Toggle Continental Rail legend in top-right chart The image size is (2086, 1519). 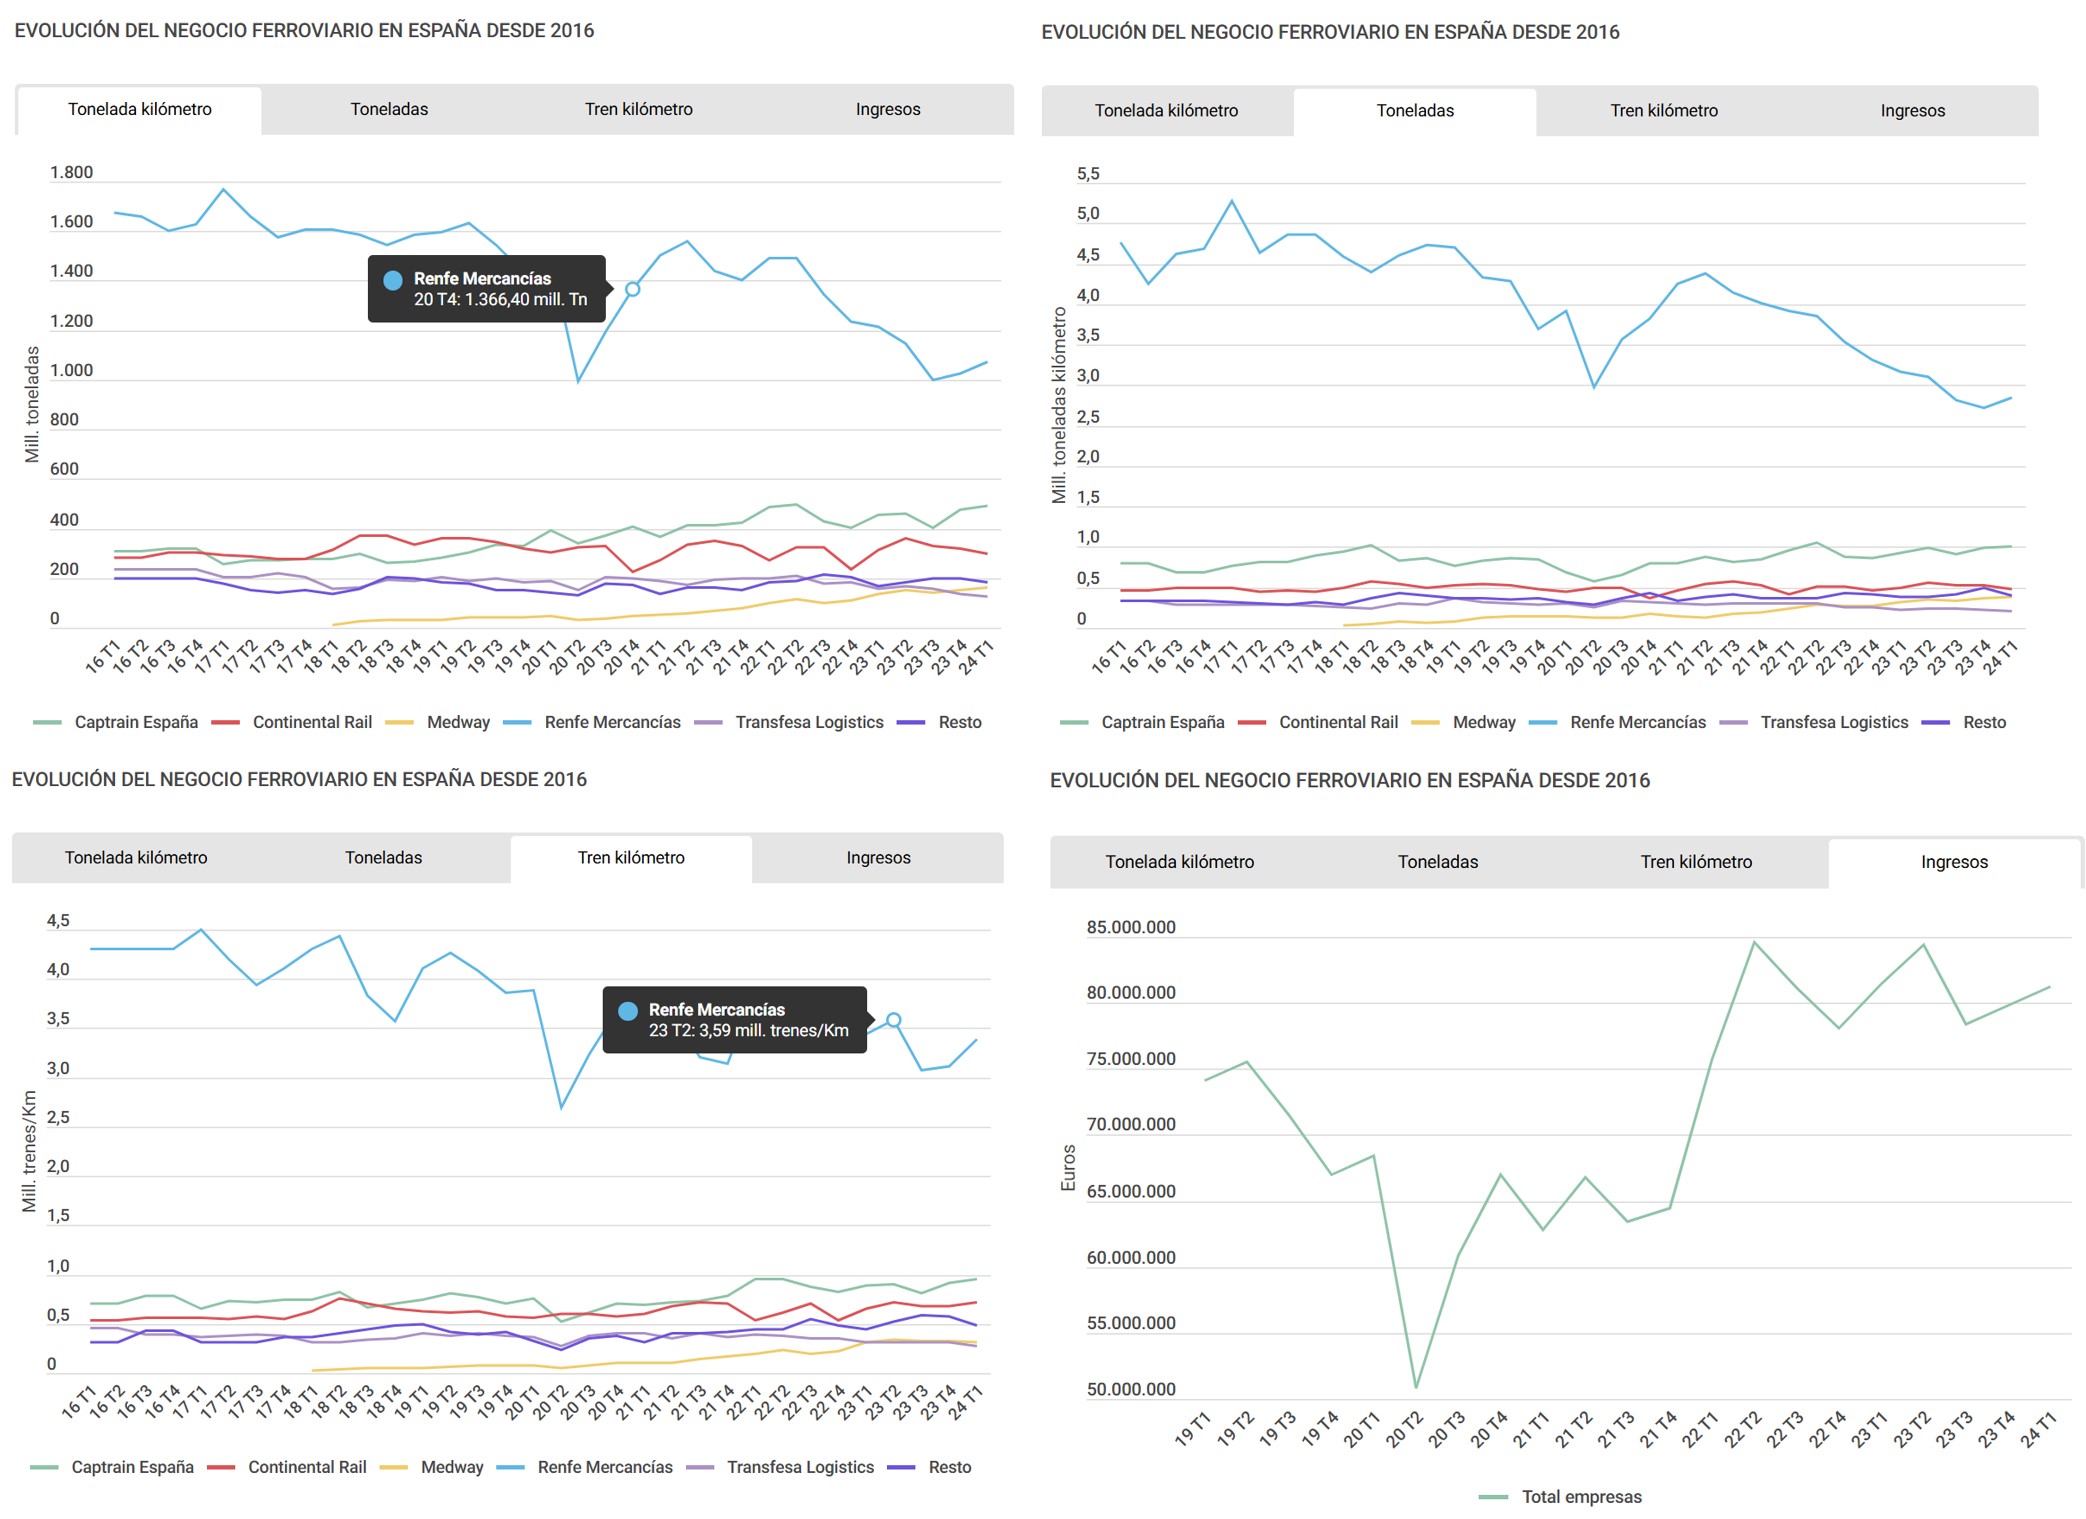coord(1337,722)
